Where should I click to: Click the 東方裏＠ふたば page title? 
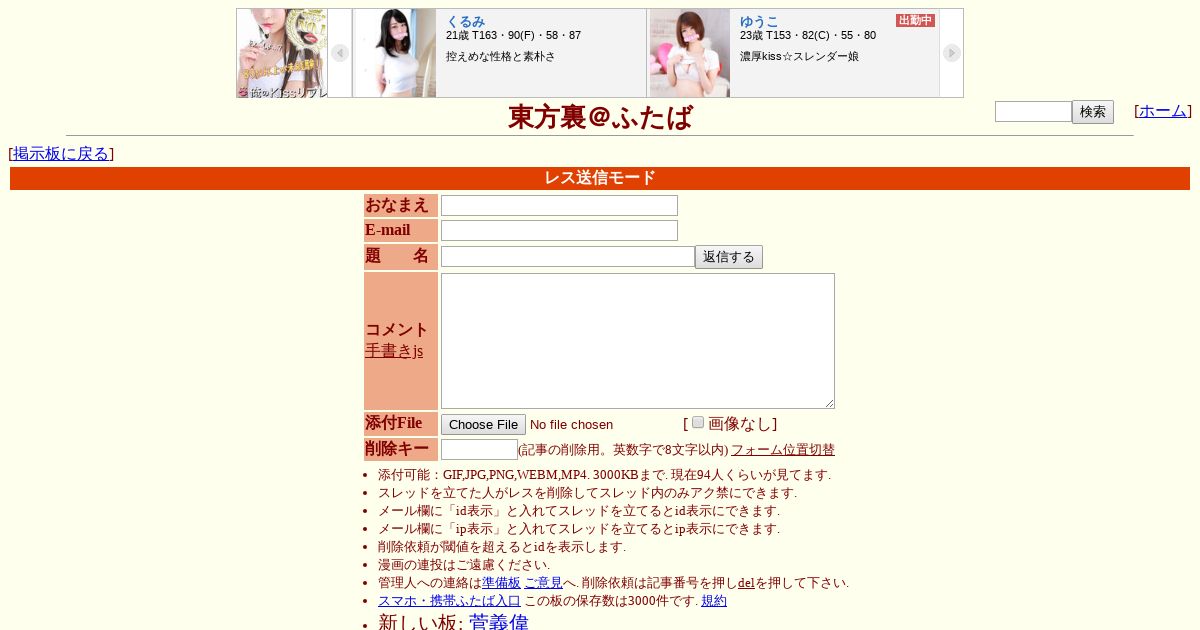[x=600, y=117]
